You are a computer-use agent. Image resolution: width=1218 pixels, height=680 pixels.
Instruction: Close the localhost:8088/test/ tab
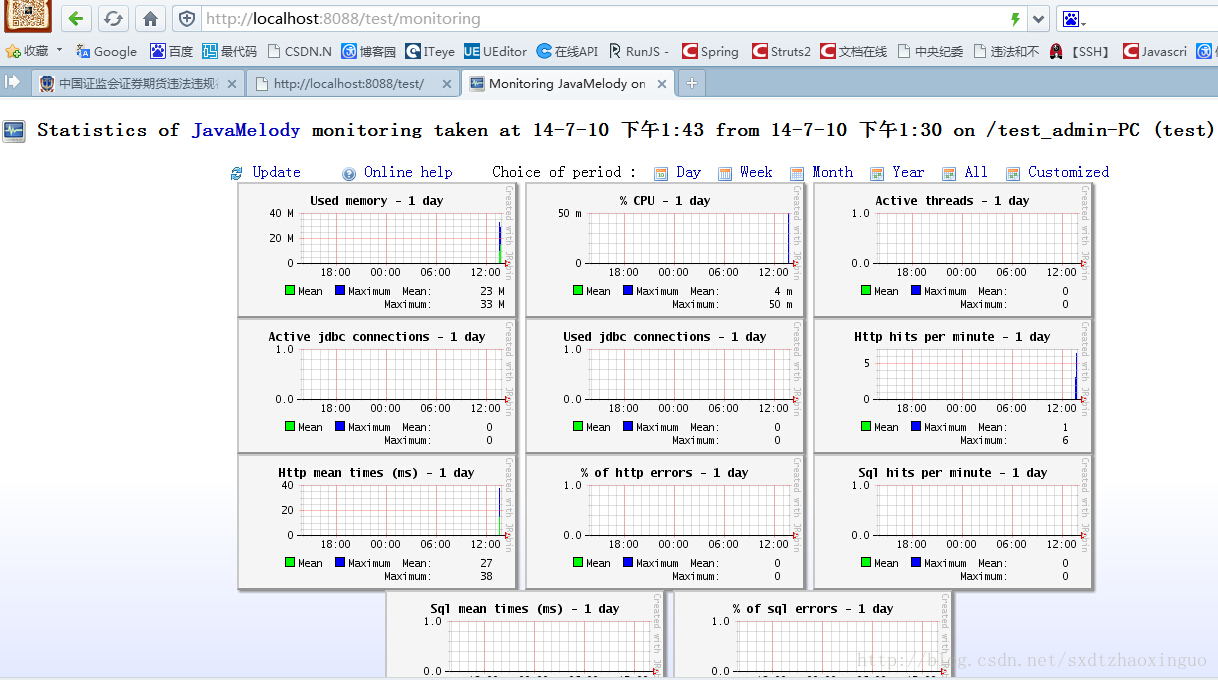point(446,84)
